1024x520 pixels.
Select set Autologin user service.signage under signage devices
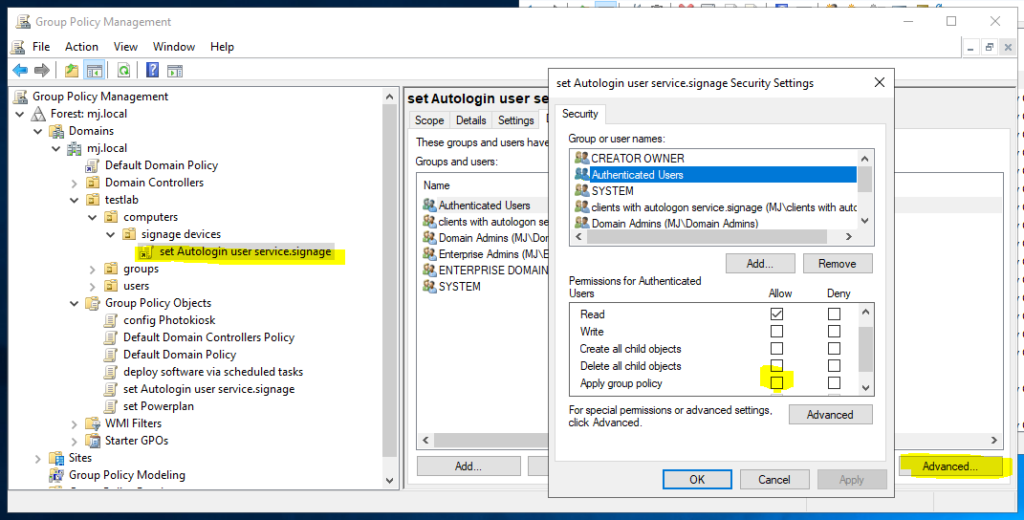coord(245,252)
